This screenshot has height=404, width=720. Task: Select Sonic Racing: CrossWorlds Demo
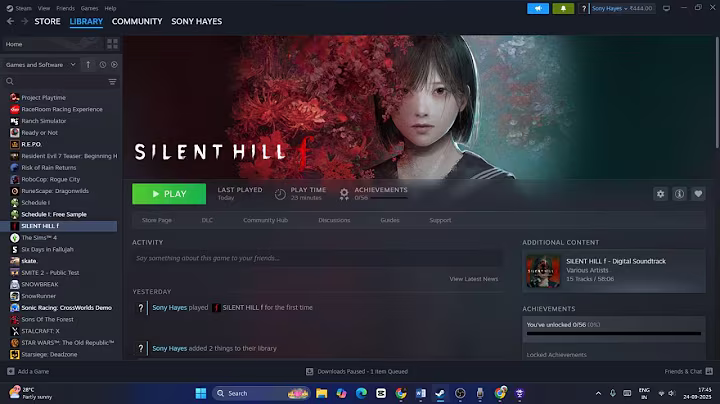point(60,308)
